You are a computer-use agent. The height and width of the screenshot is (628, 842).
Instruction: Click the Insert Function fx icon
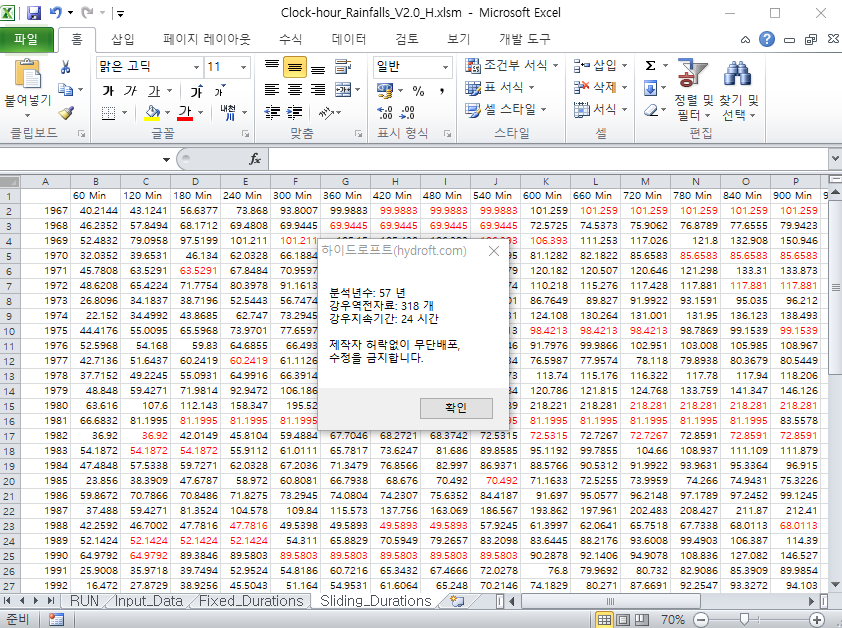tap(255, 159)
